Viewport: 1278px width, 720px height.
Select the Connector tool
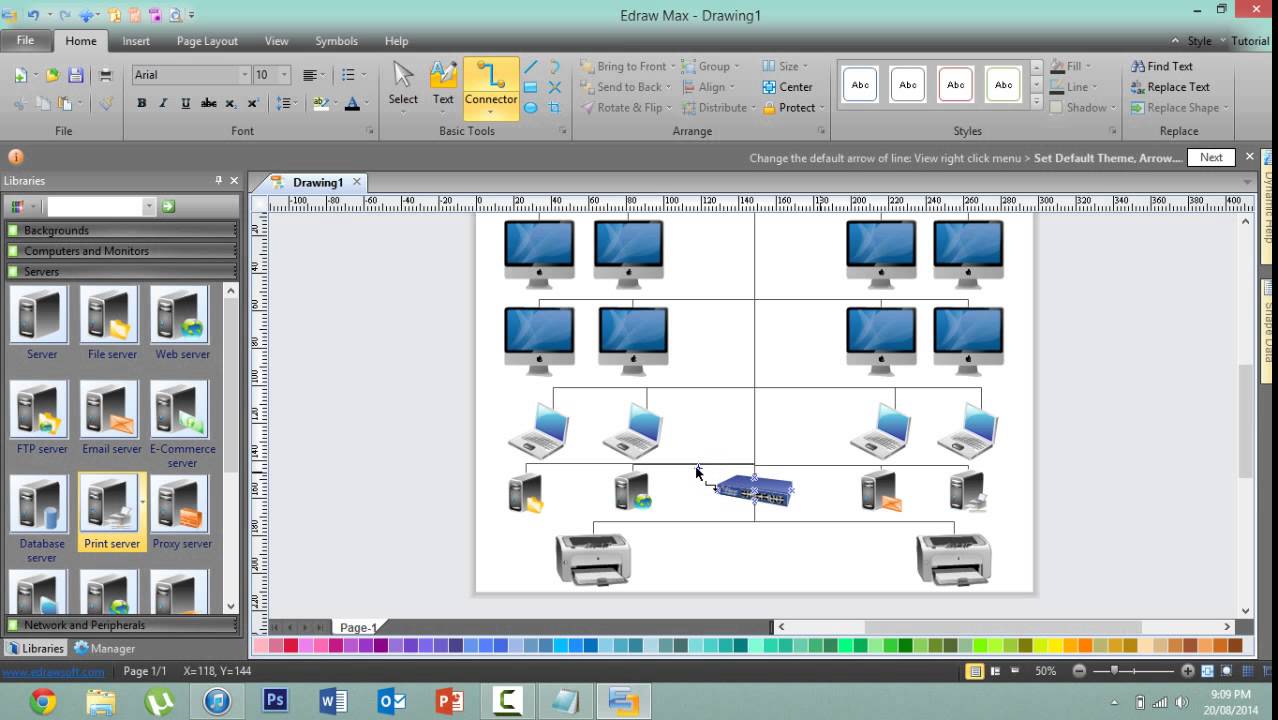click(x=491, y=88)
